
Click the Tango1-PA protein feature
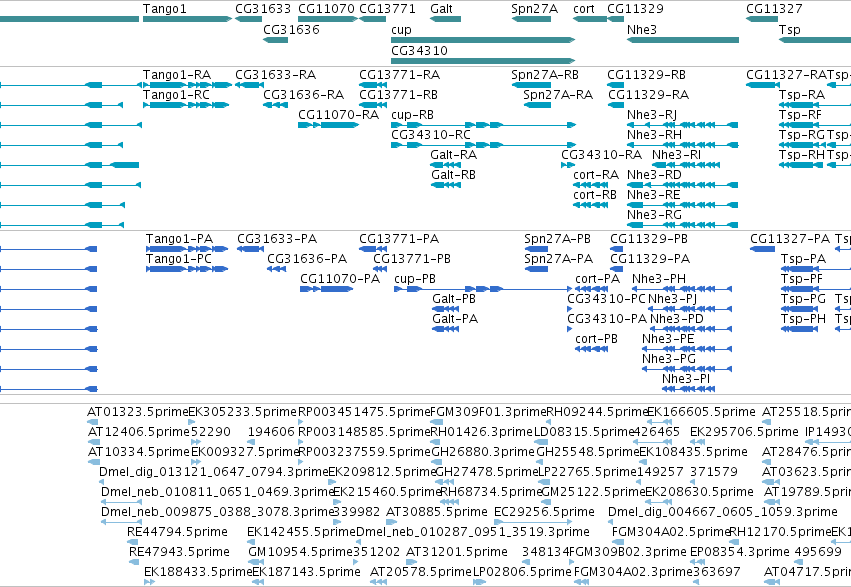click(187, 249)
